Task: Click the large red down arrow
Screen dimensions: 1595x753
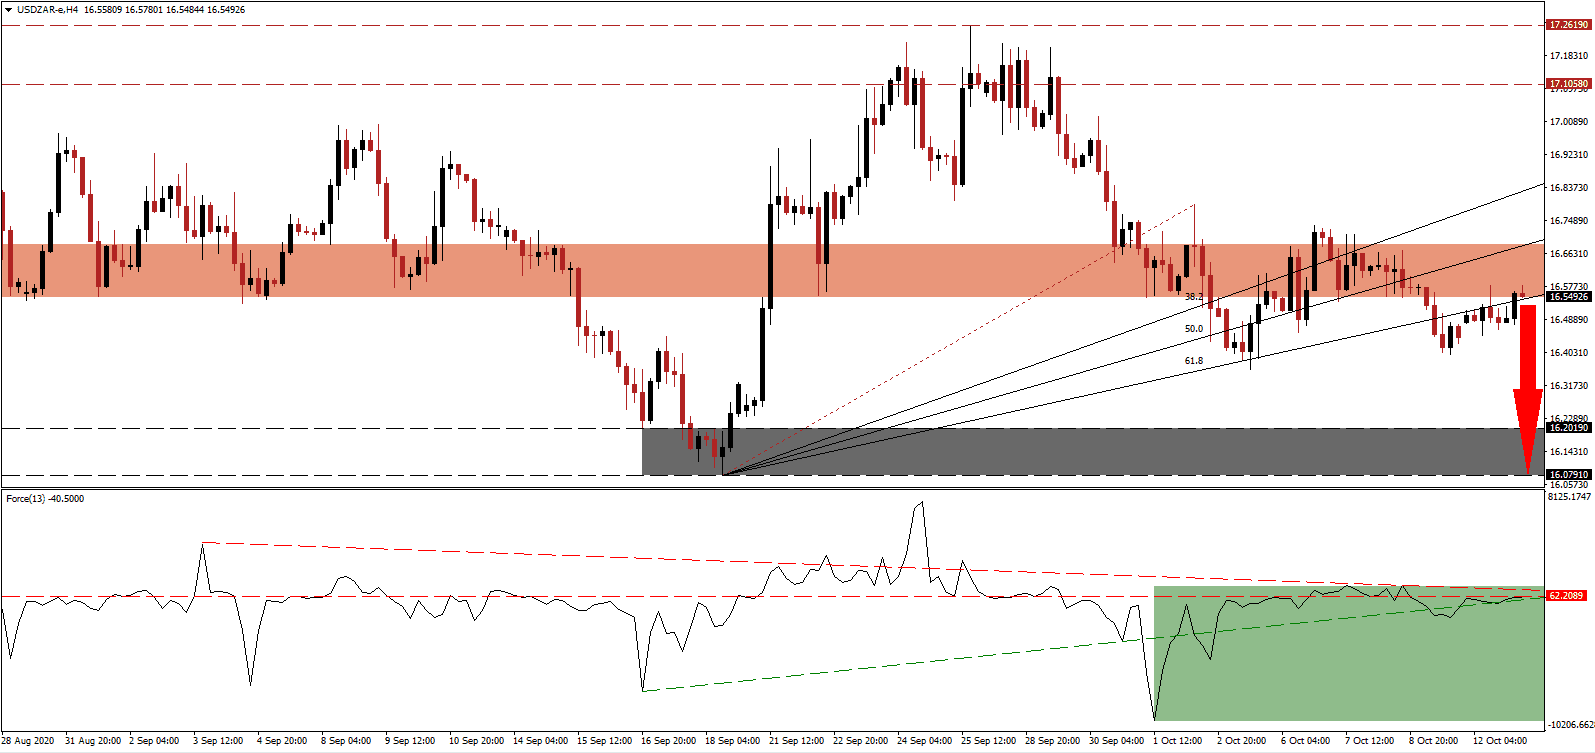Action: [x=1527, y=390]
